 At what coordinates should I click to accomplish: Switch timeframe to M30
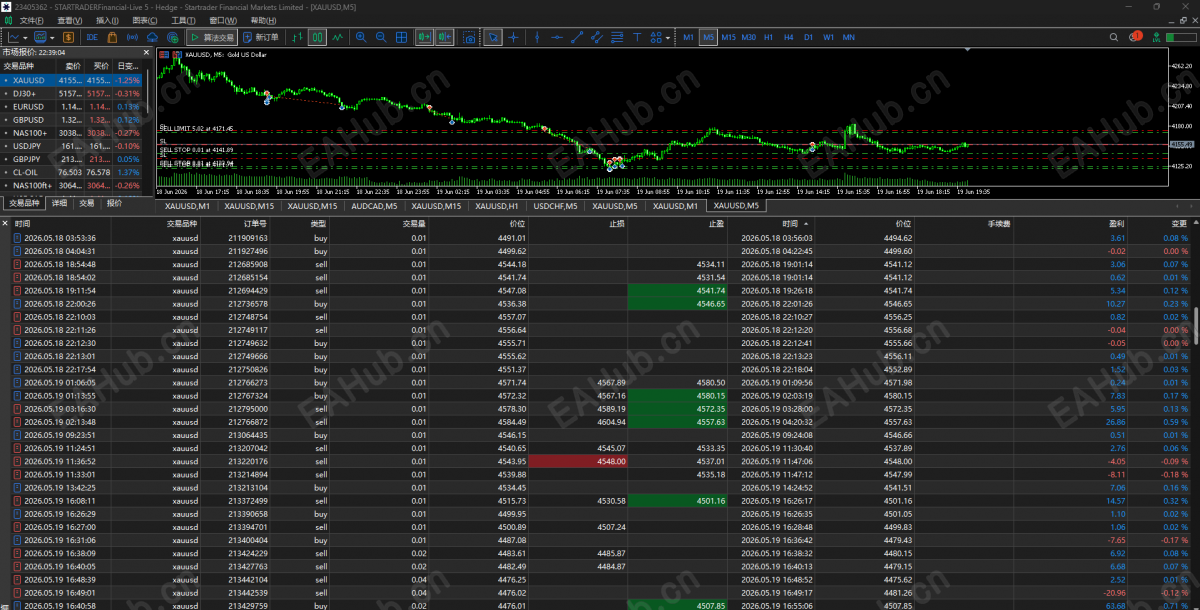748,37
